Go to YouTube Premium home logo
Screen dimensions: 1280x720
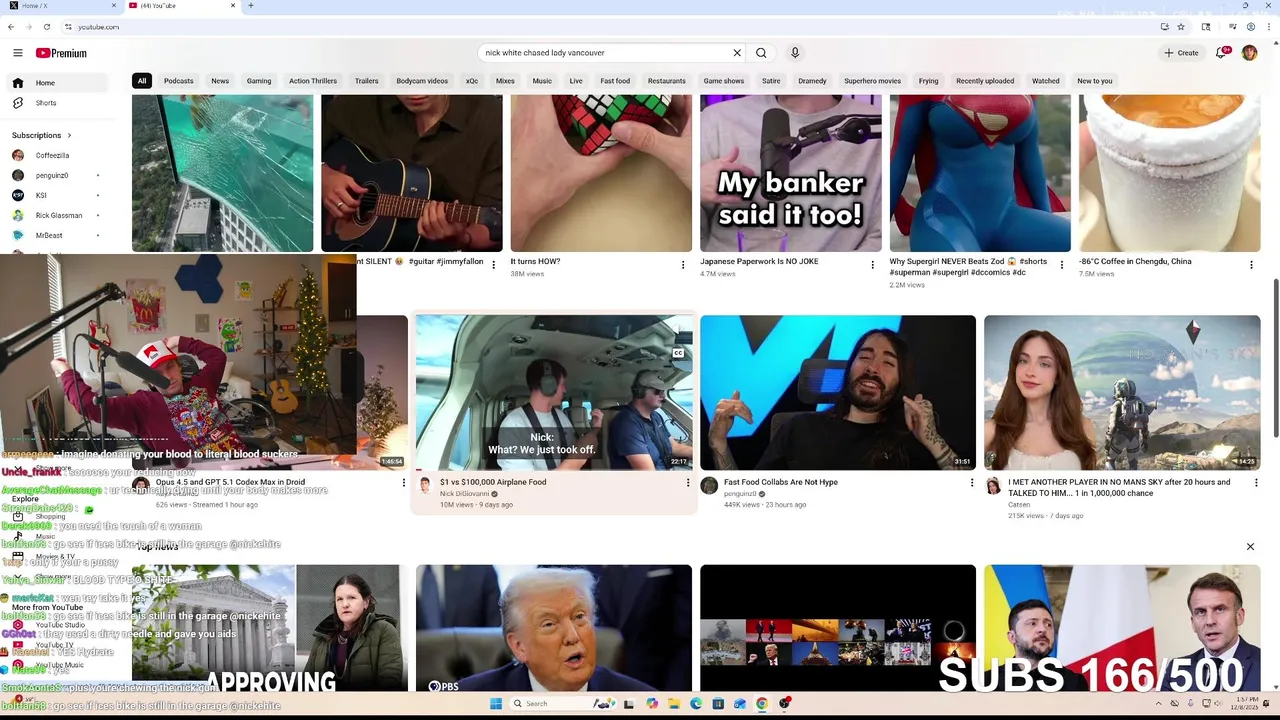61,53
